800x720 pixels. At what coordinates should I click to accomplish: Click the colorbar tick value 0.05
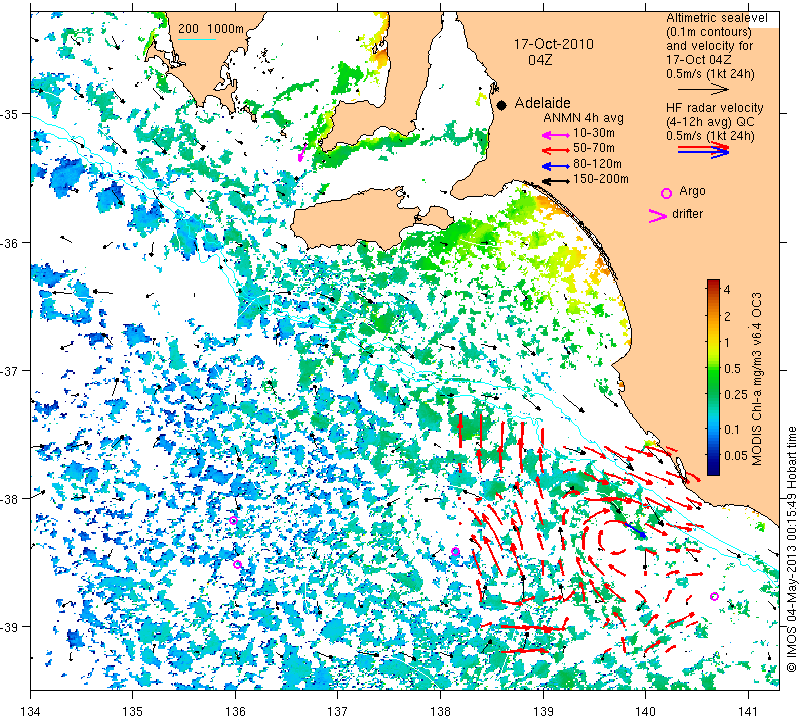(736, 455)
